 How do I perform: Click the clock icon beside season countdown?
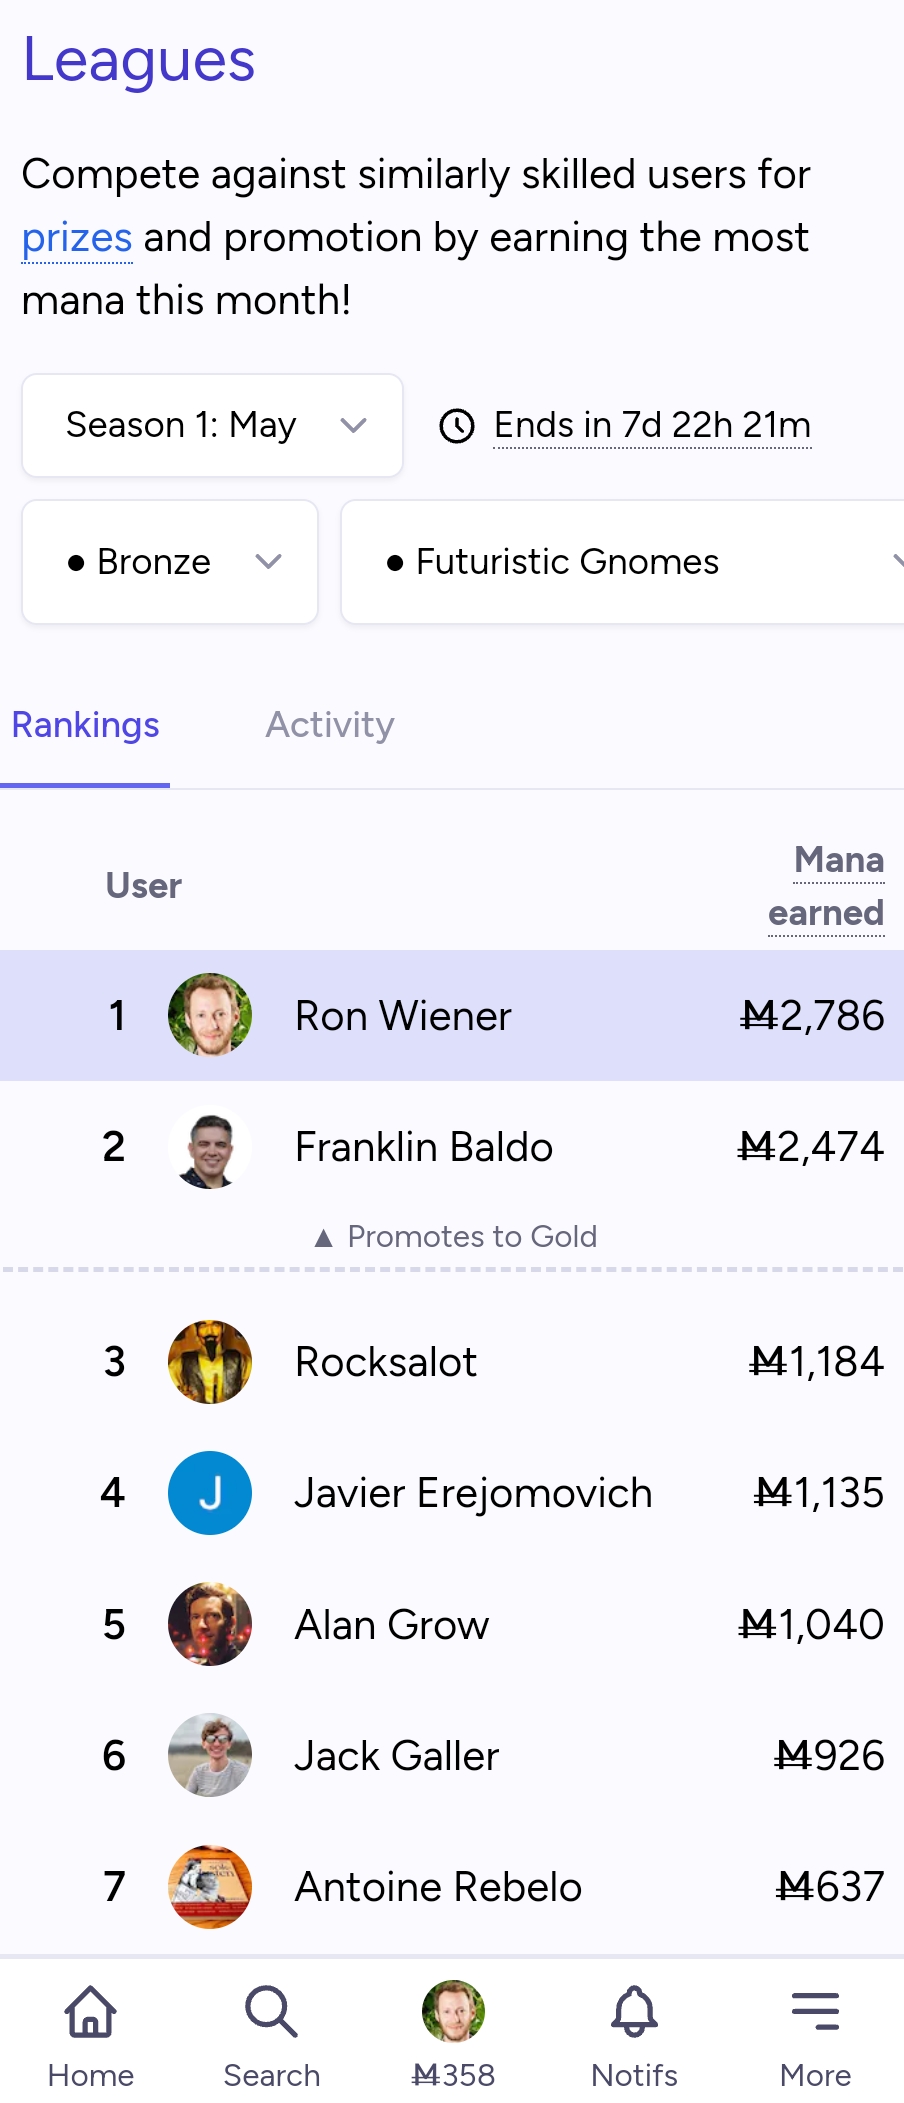click(457, 426)
